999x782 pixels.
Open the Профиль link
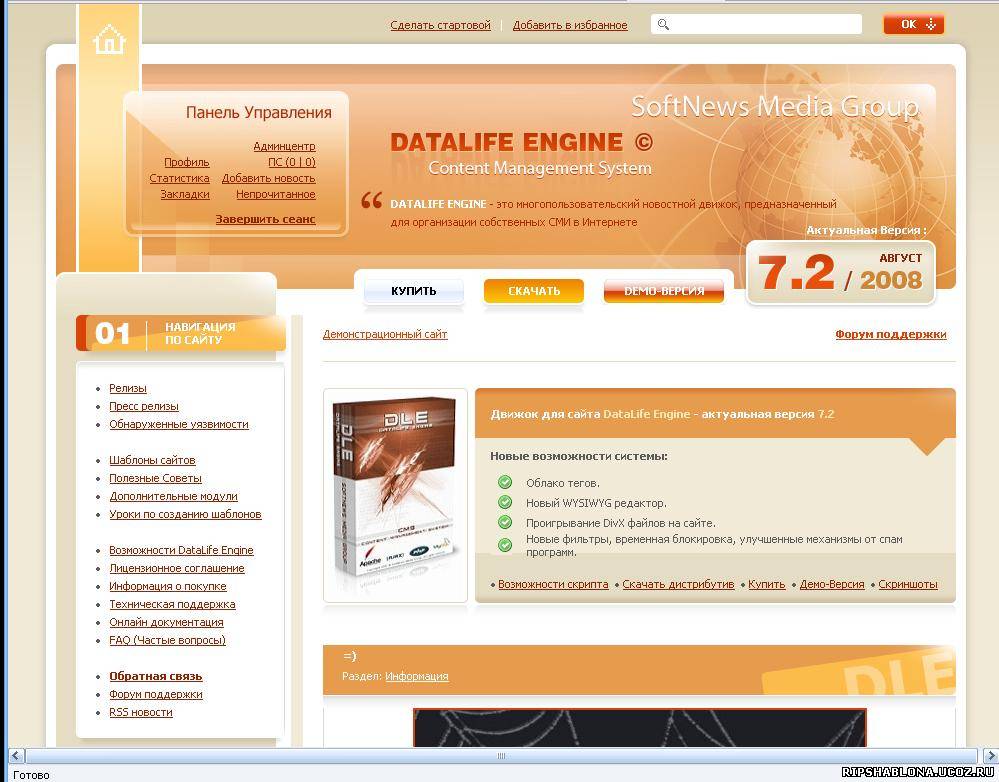point(187,162)
